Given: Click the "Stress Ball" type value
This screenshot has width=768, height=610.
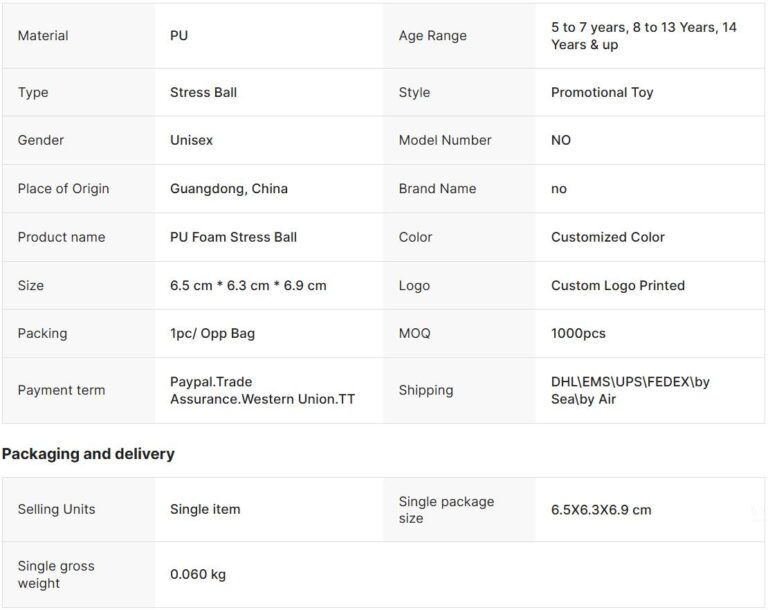Looking at the screenshot, I should pos(203,92).
